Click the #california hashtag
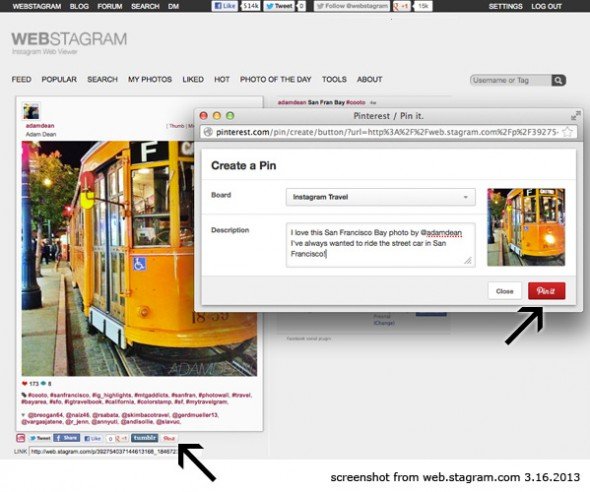The width and height of the screenshot is (590, 492). click(x=119, y=402)
